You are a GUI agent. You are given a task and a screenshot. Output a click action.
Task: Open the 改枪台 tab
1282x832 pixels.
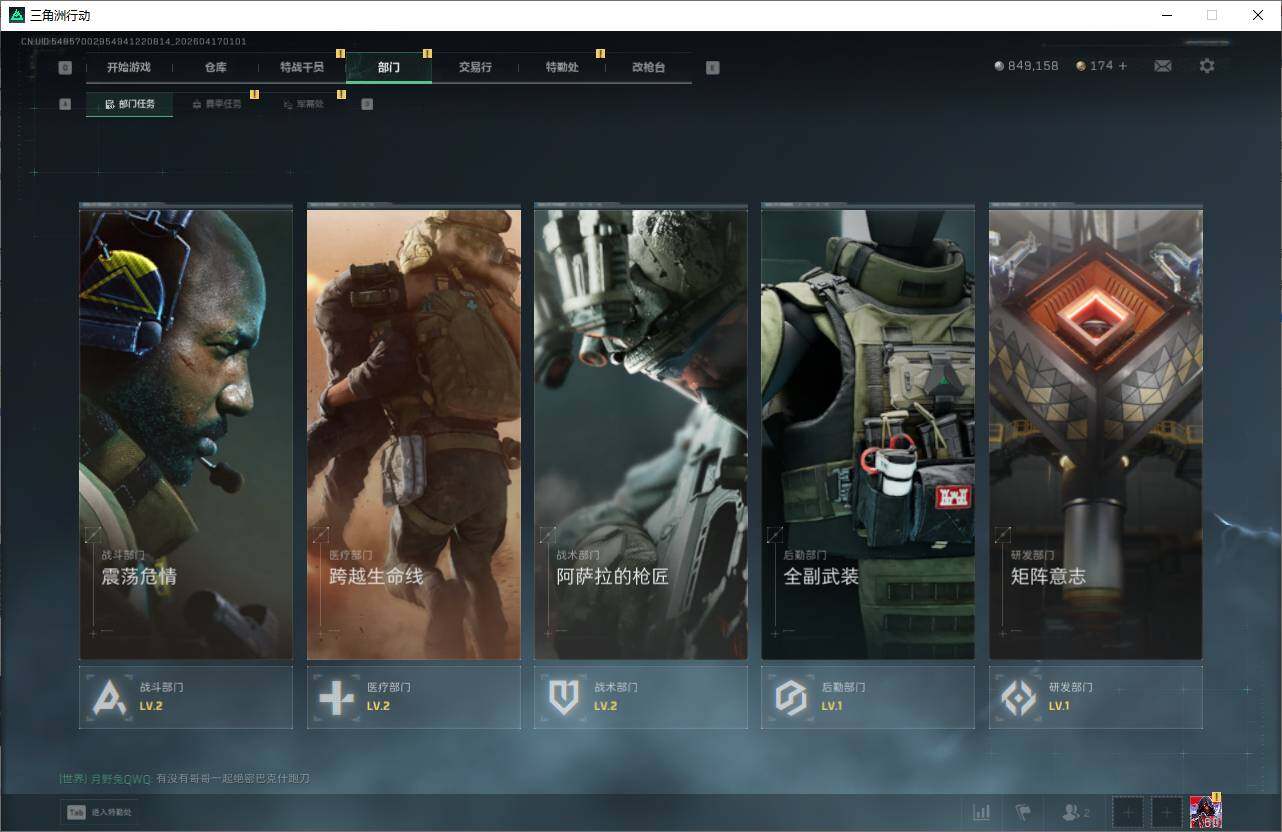649,68
